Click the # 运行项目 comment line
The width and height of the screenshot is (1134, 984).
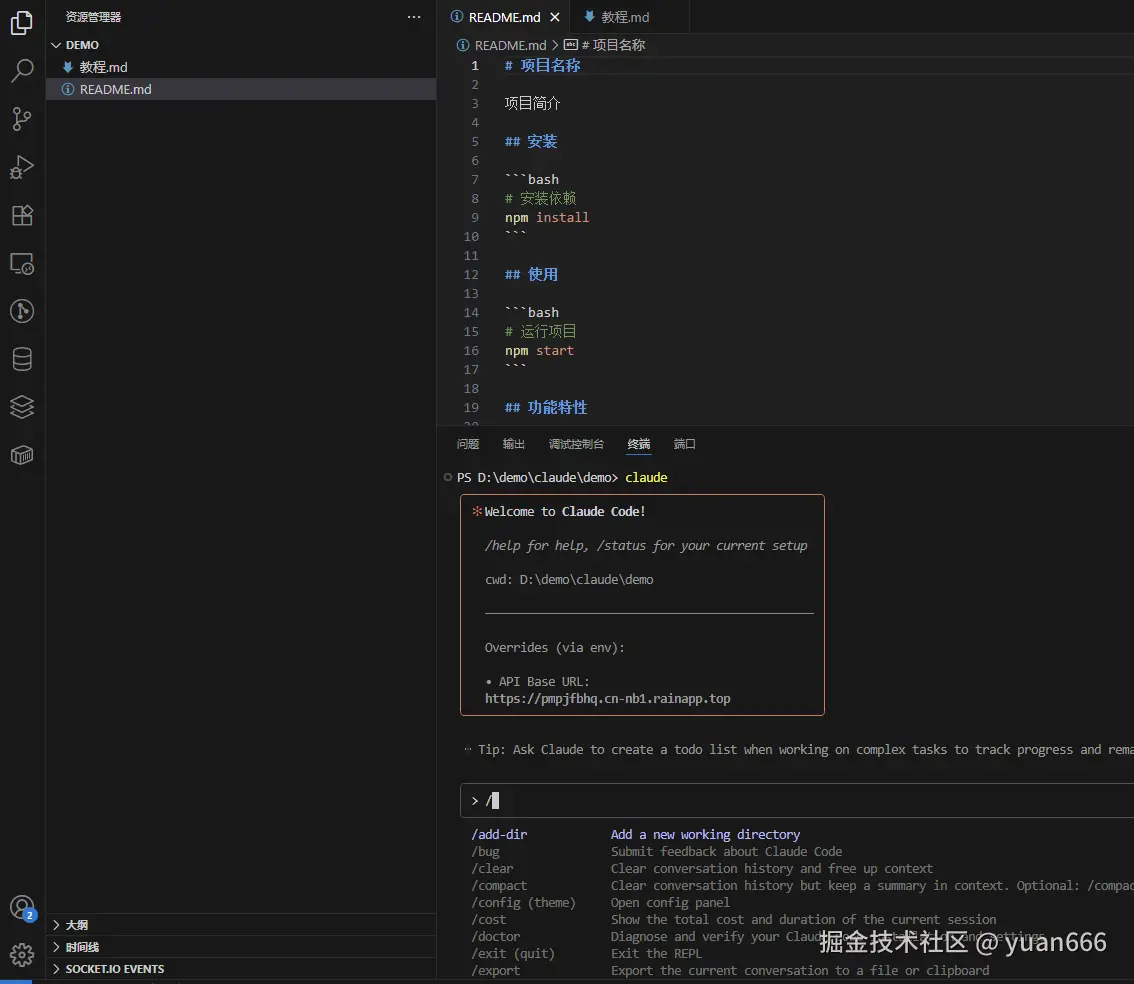coord(540,331)
